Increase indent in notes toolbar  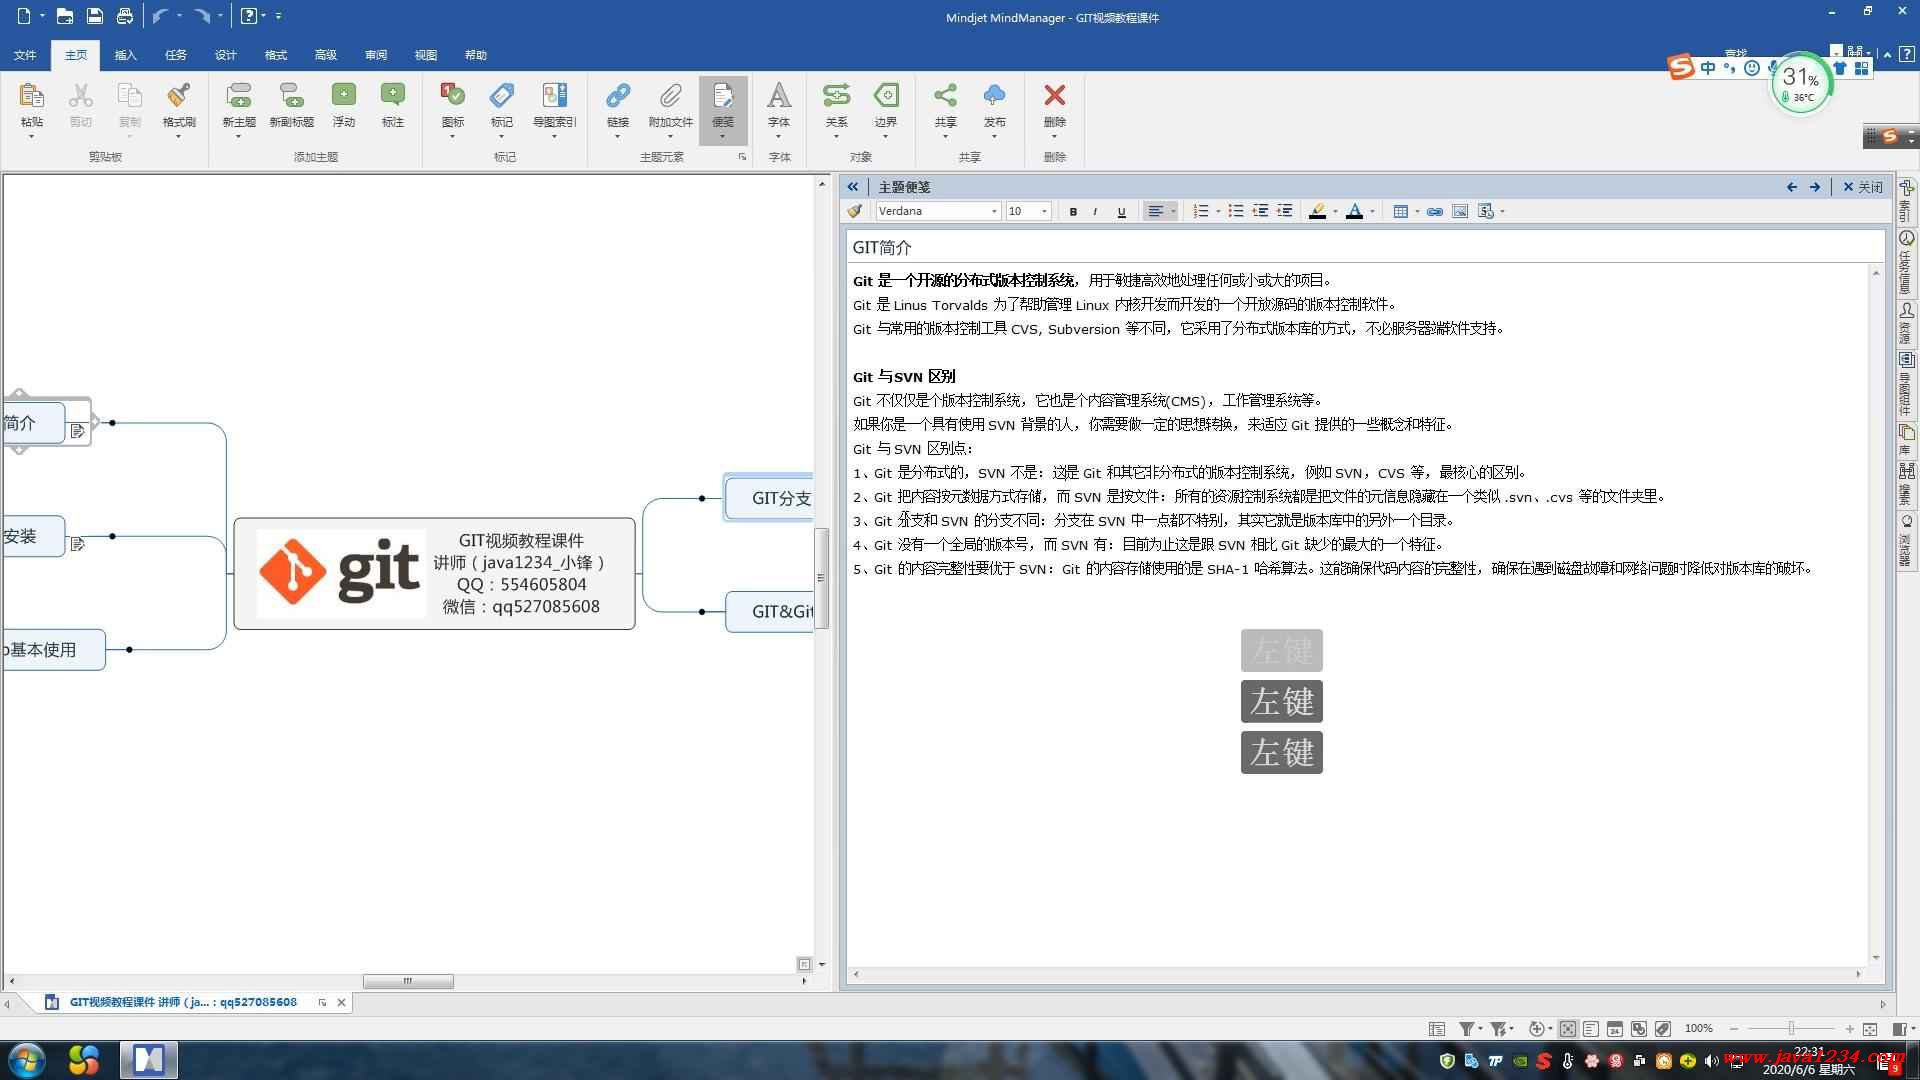point(1285,211)
